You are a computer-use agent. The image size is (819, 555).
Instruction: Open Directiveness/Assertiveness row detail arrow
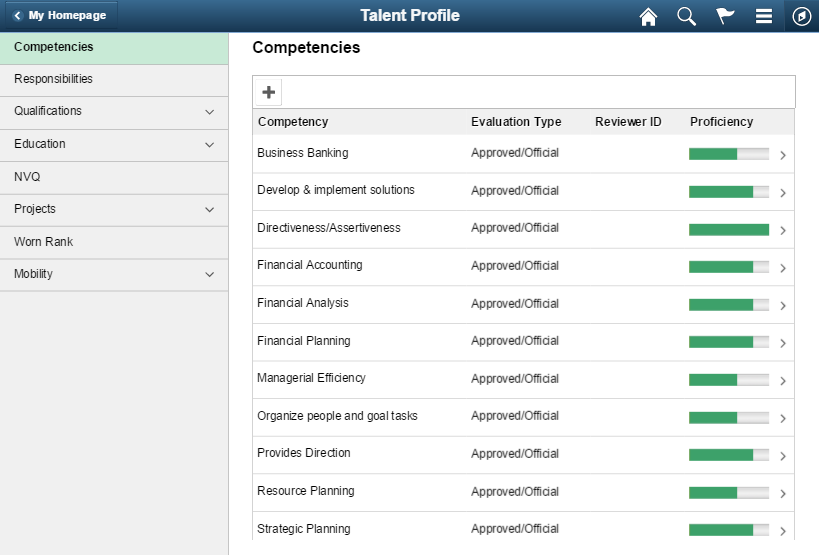(782, 230)
